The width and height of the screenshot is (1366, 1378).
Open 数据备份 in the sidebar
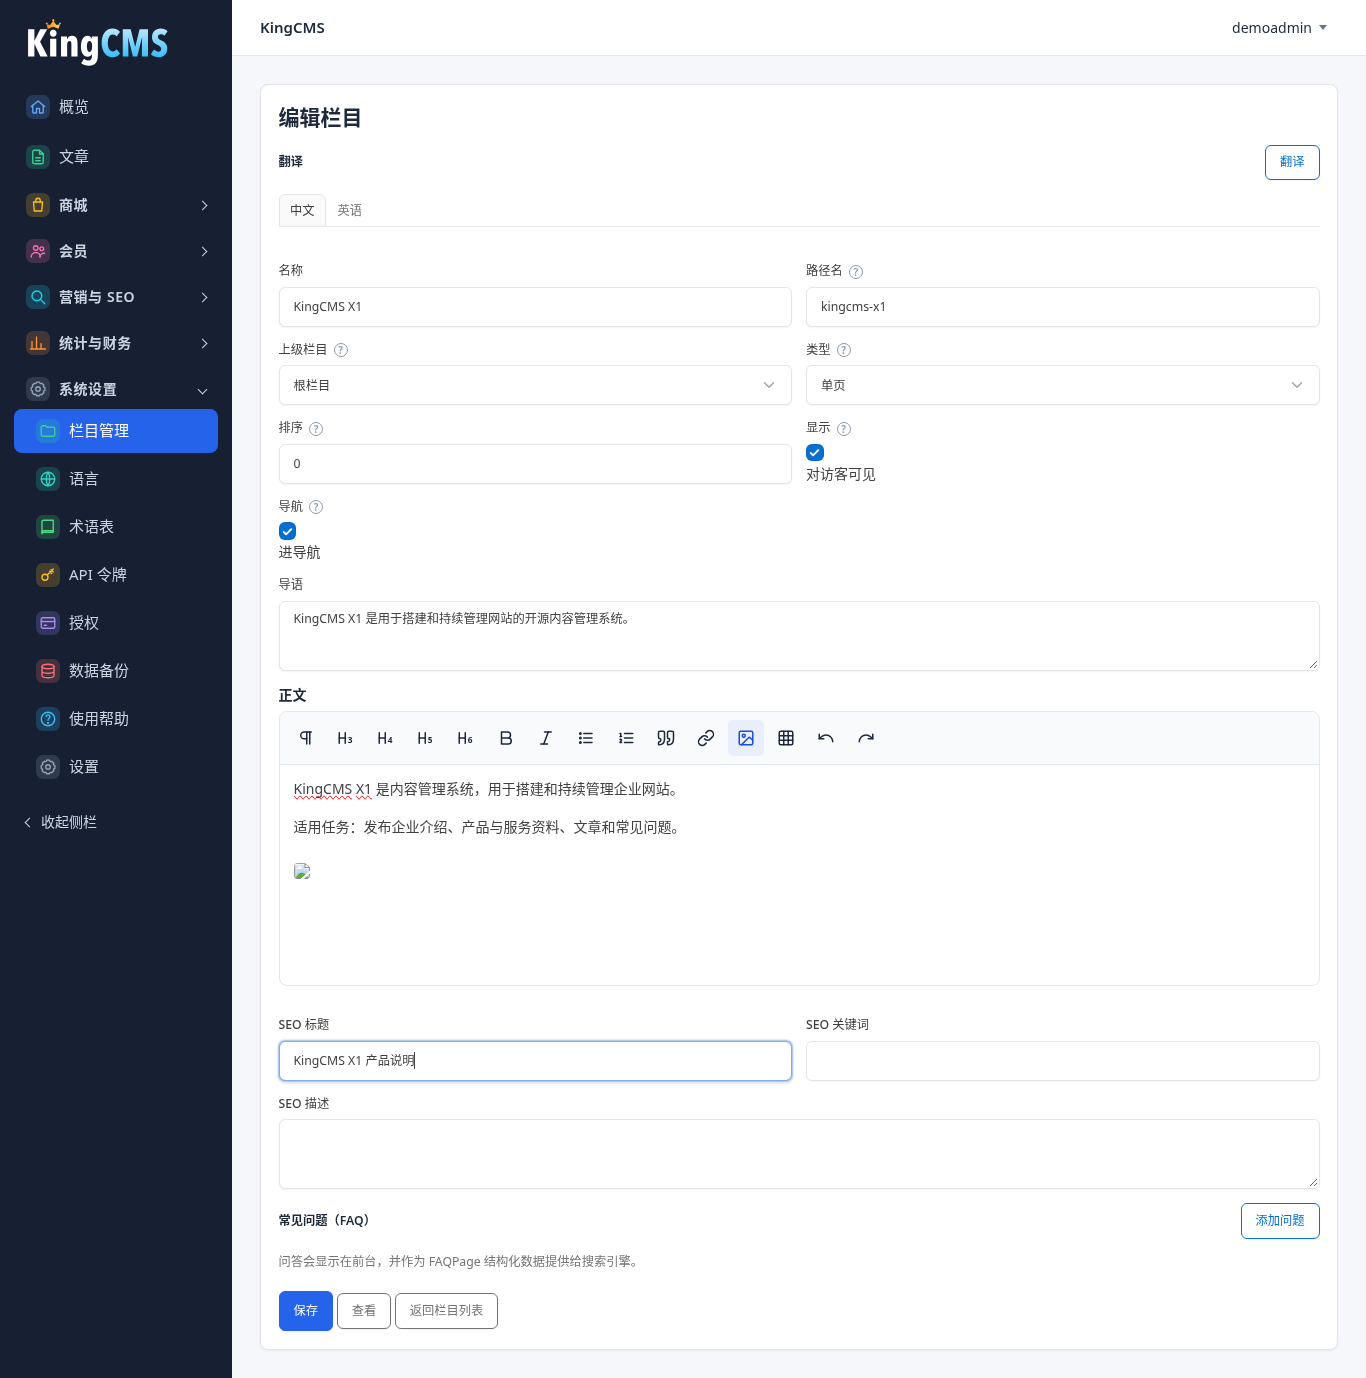click(x=116, y=671)
